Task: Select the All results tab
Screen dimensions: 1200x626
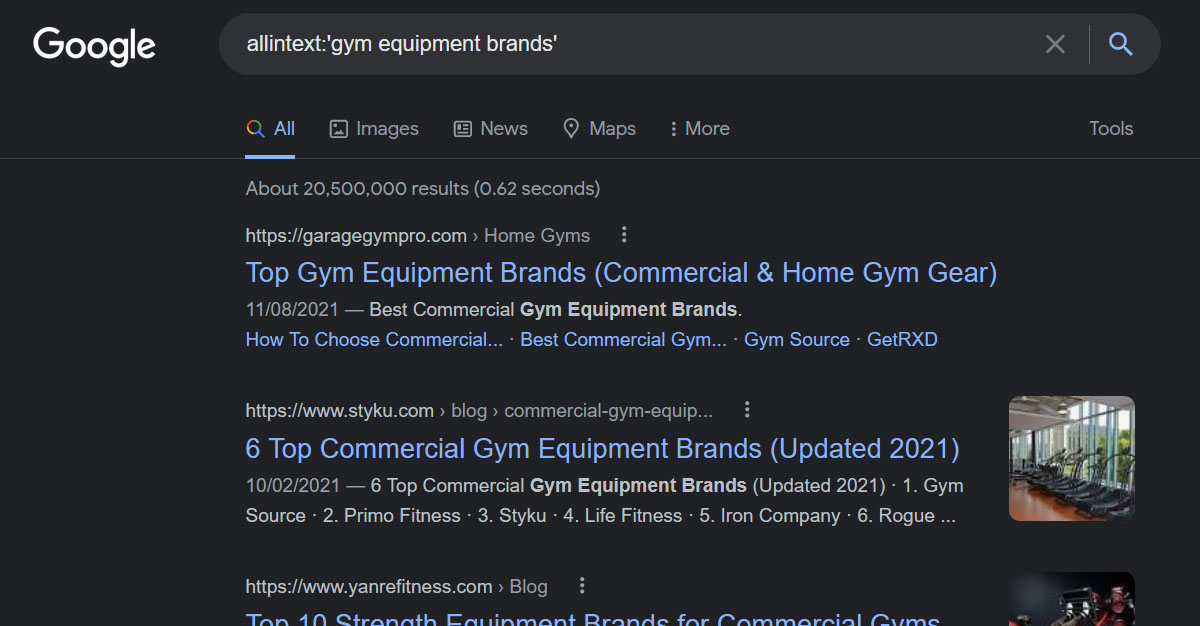Action: click(270, 128)
